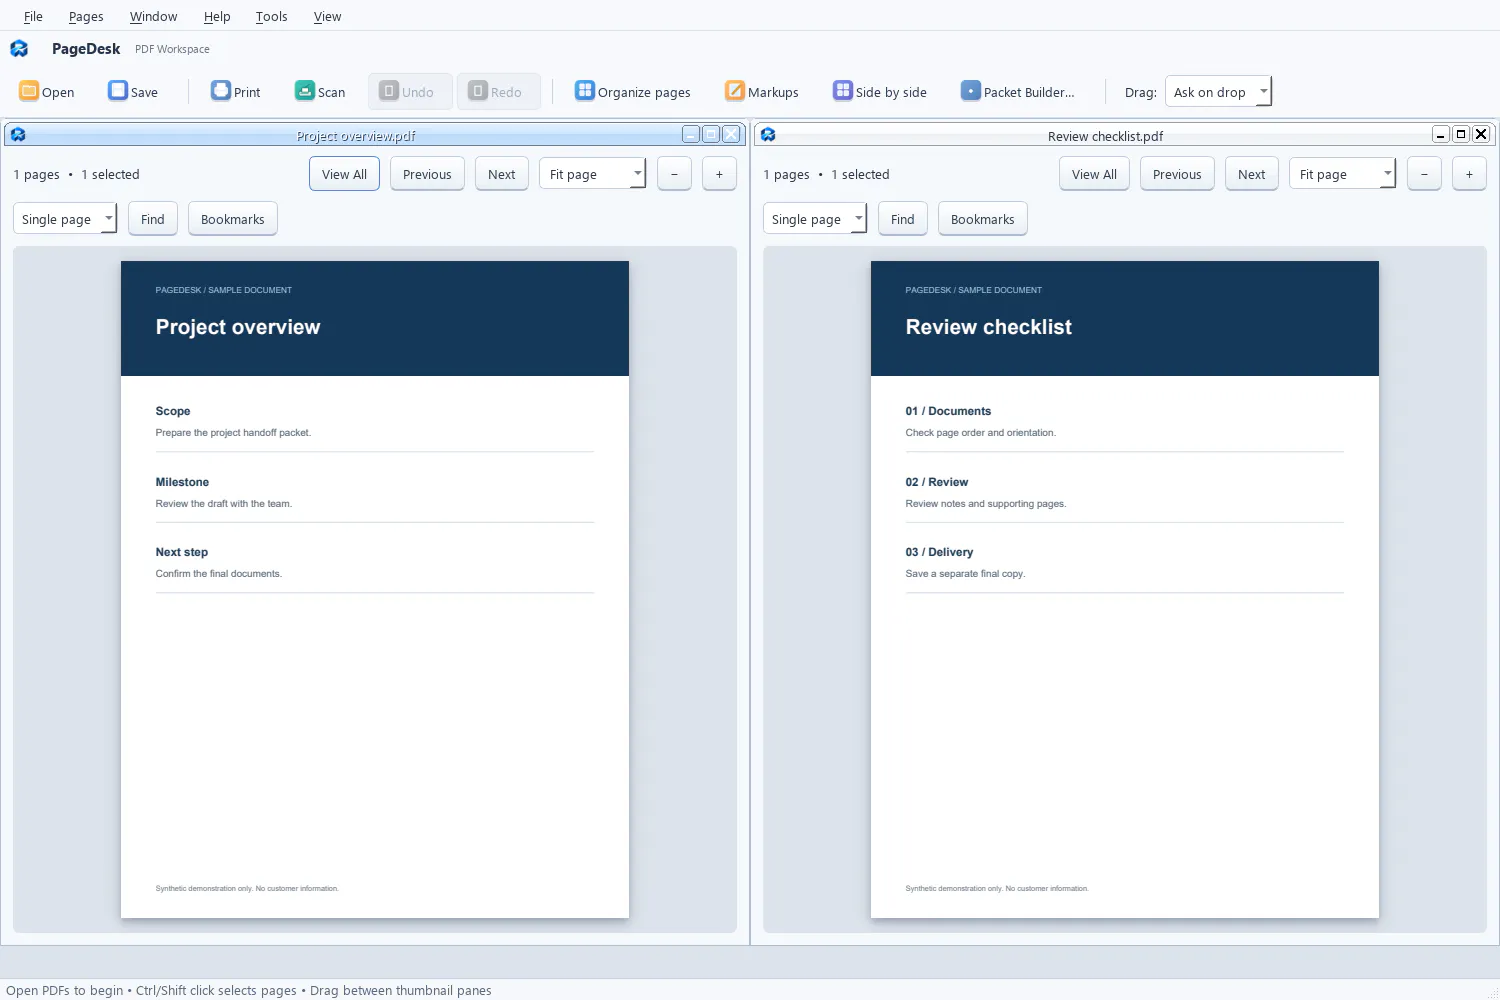Click View All in Review checklist pane
The height and width of the screenshot is (1000, 1500).
click(x=1094, y=174)
